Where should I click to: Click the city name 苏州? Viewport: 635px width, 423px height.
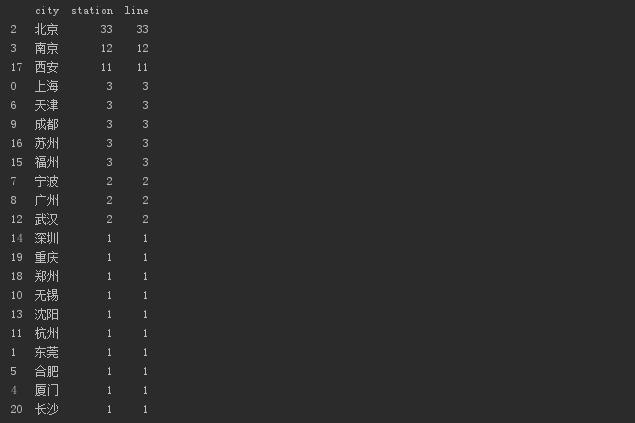tap(47, 143)
